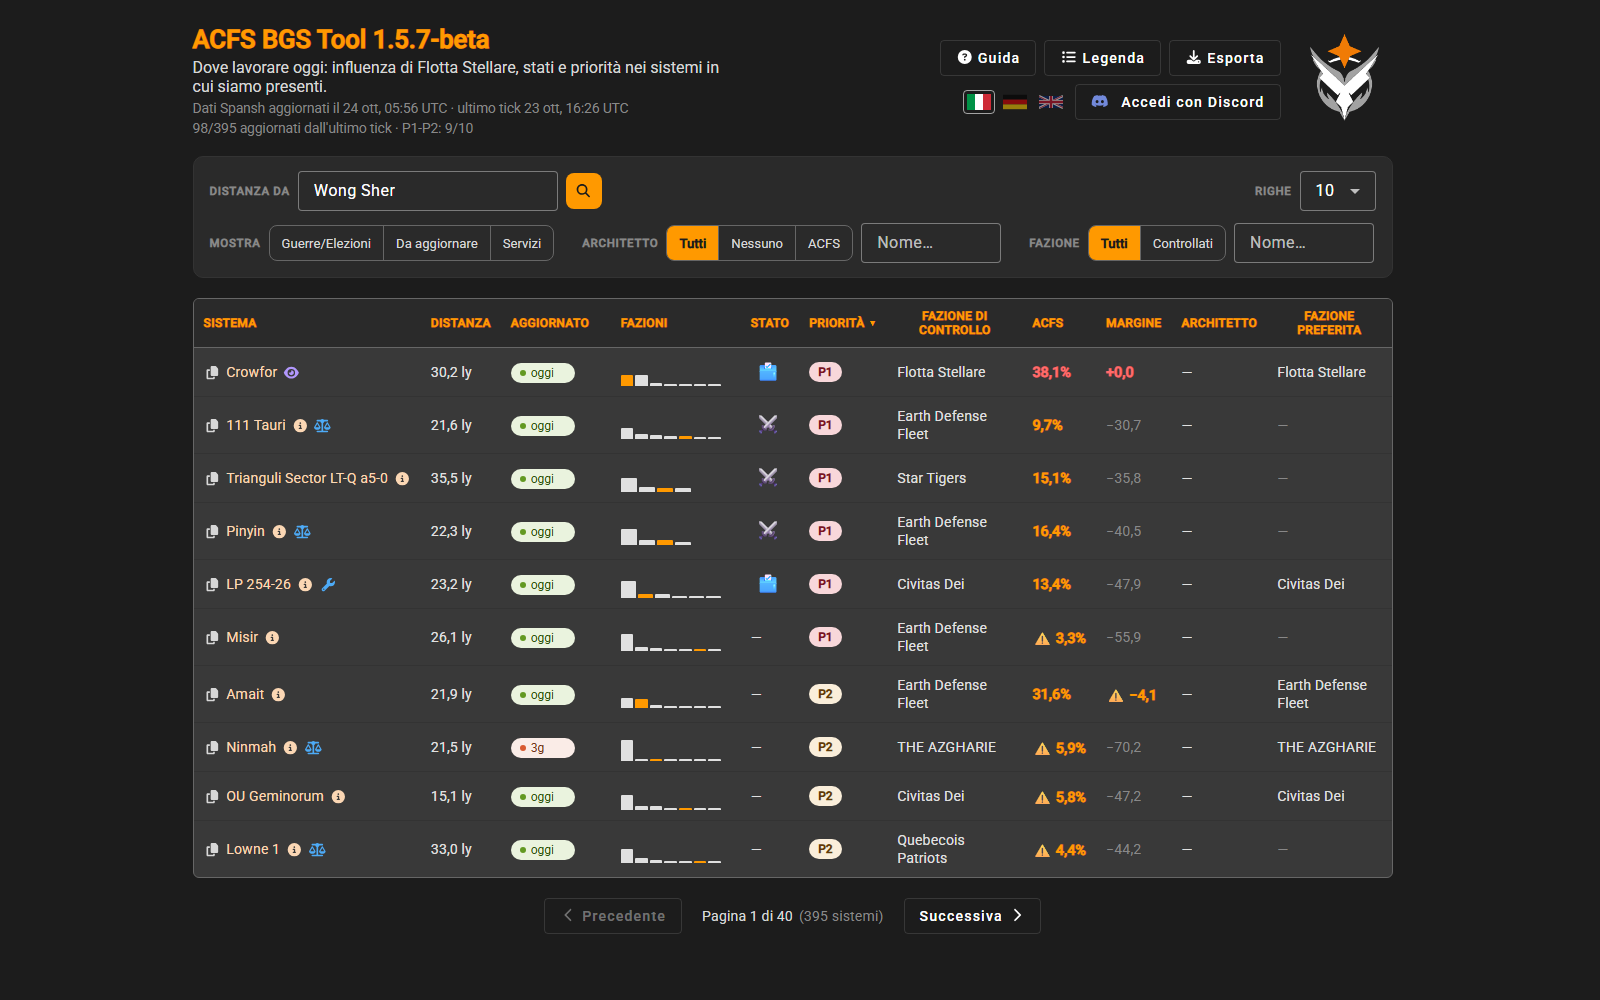Sort by Sistema column header
The image size is (1600, 1000).
[230, 323]
